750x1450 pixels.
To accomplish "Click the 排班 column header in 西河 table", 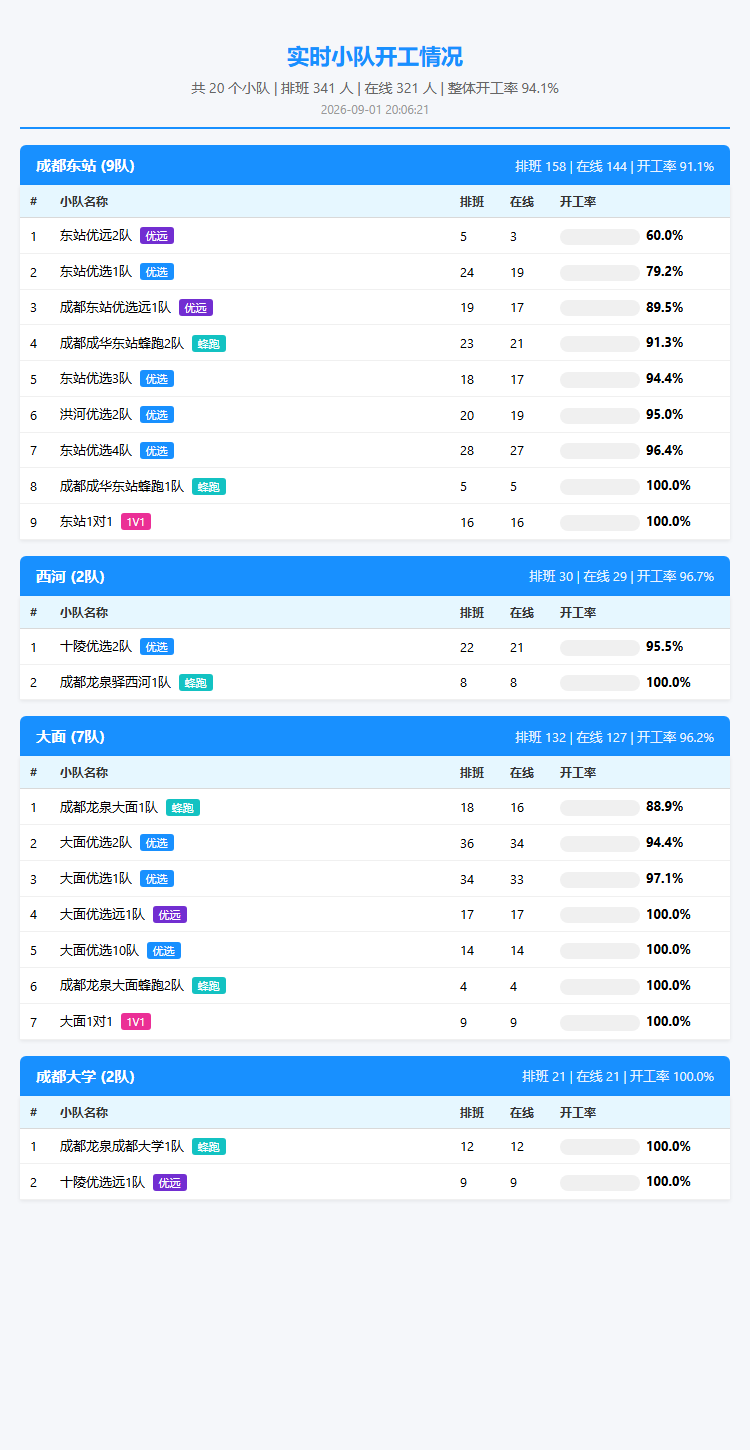I will pos(472,613).
